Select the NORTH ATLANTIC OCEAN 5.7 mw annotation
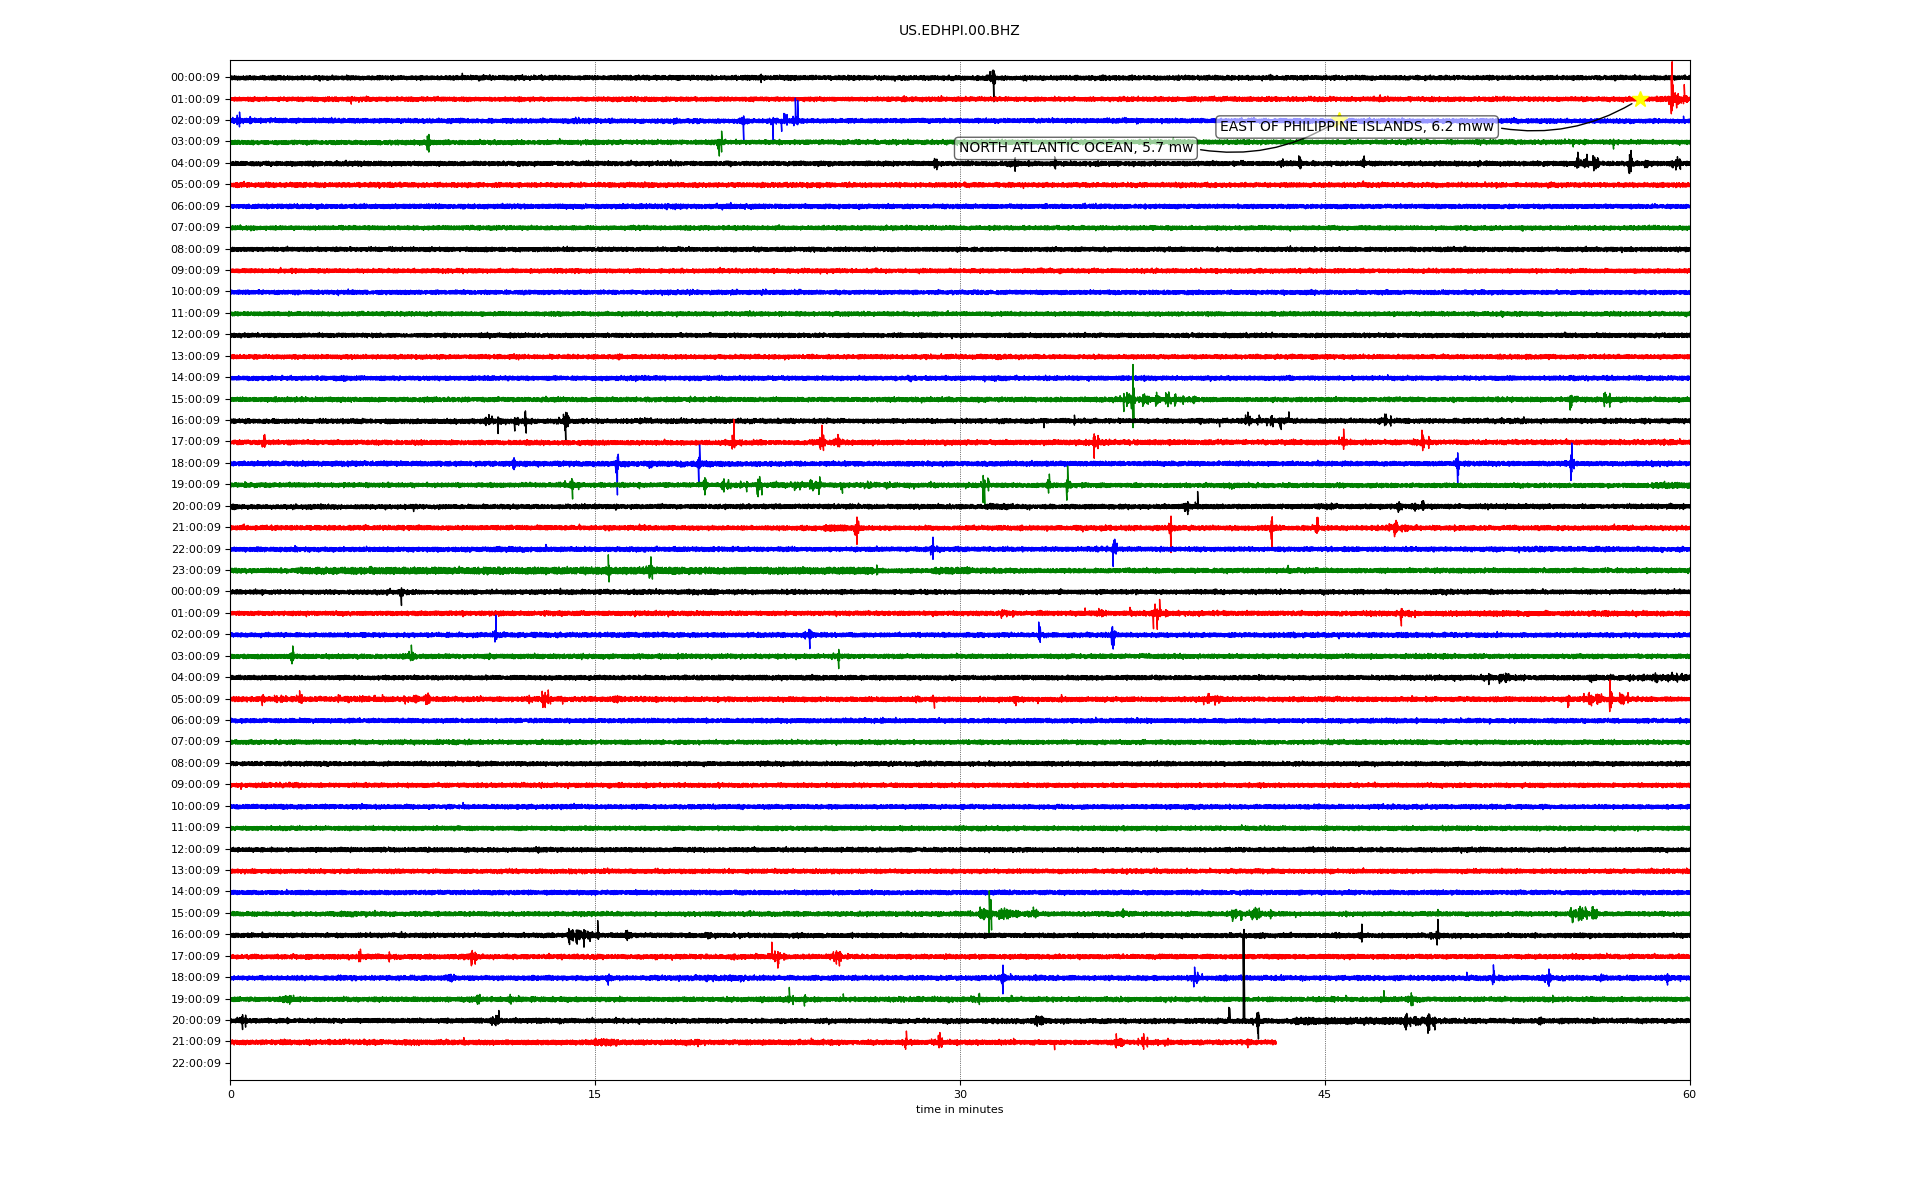This screenshot has height=1200, width=1920. click(1076, 148)
